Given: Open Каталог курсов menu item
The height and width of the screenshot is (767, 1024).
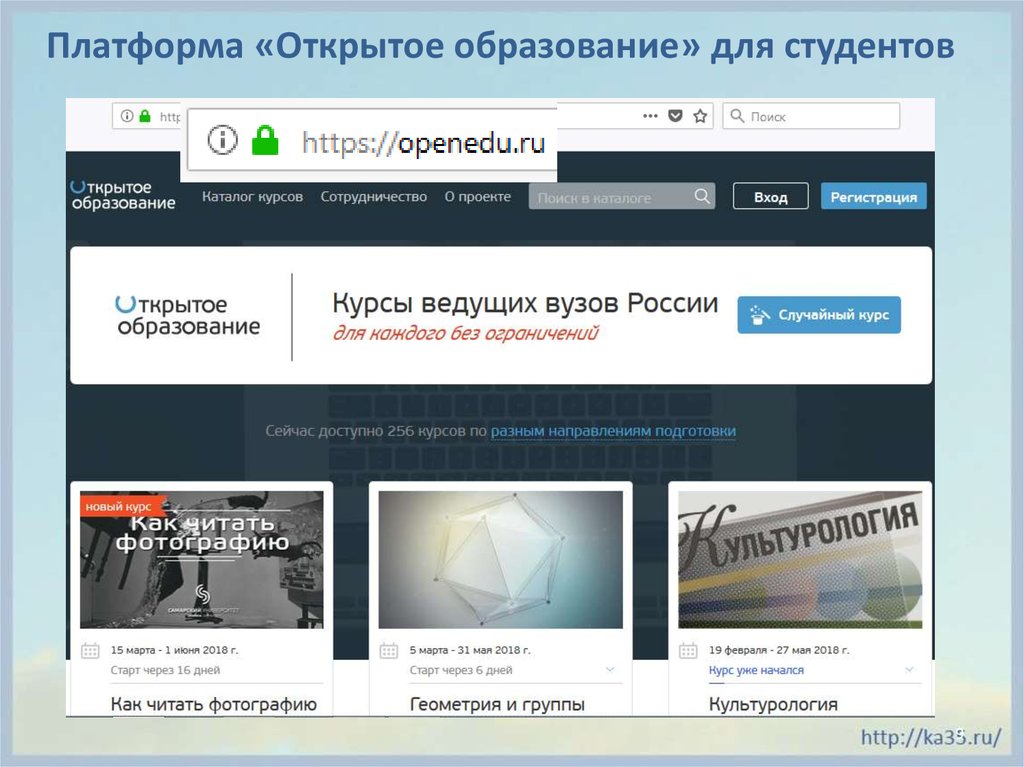Looking at the screenshot, I should coord(252,197).
